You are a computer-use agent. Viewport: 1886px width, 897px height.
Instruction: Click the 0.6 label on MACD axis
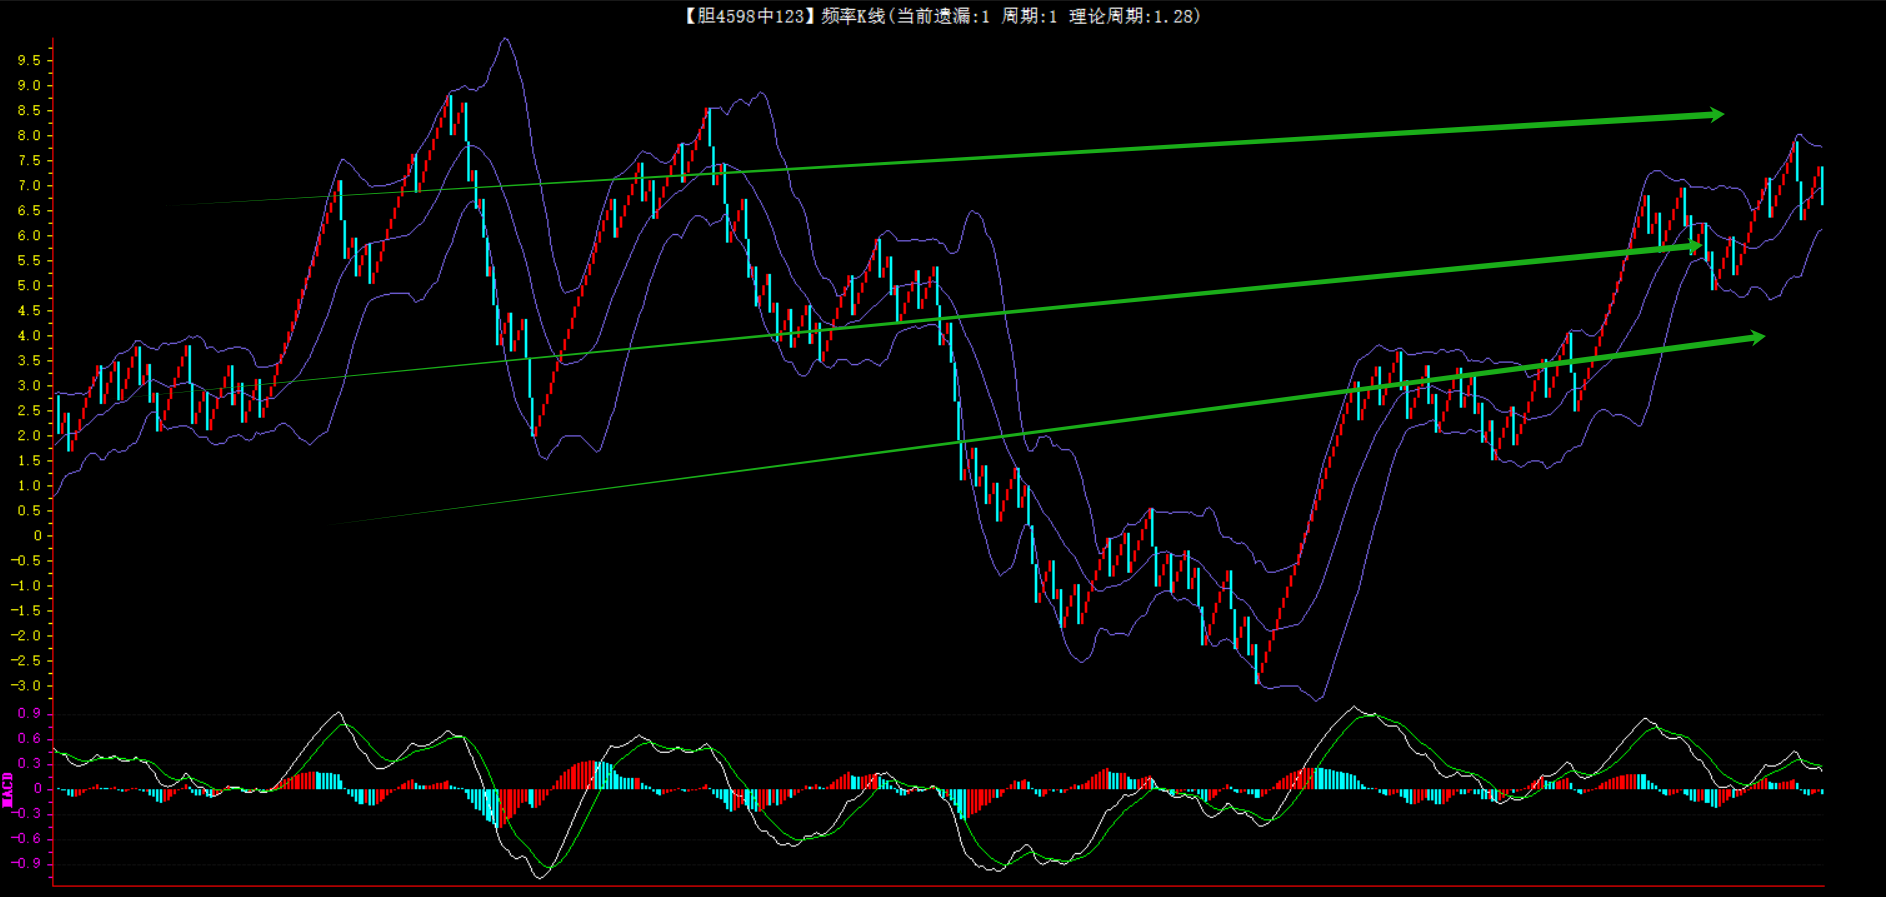tap(29, 739)
